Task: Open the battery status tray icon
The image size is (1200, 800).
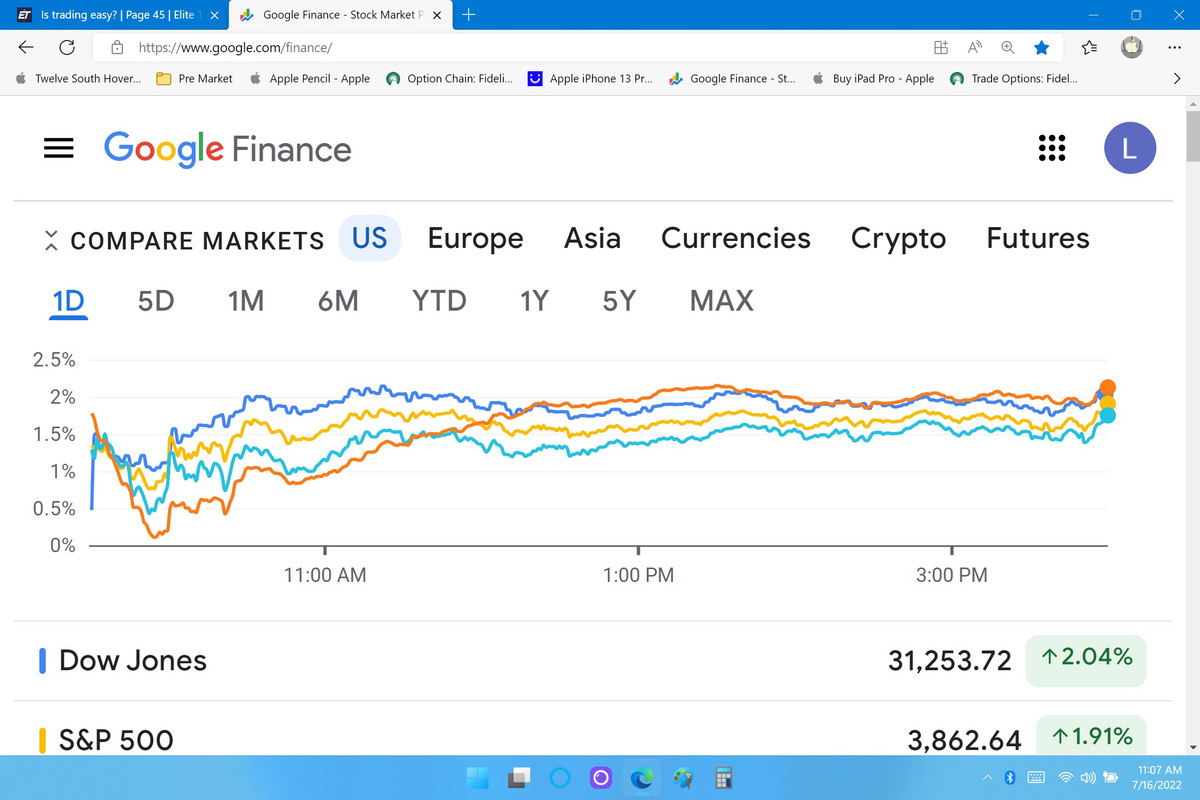Action: [1111, 777]
